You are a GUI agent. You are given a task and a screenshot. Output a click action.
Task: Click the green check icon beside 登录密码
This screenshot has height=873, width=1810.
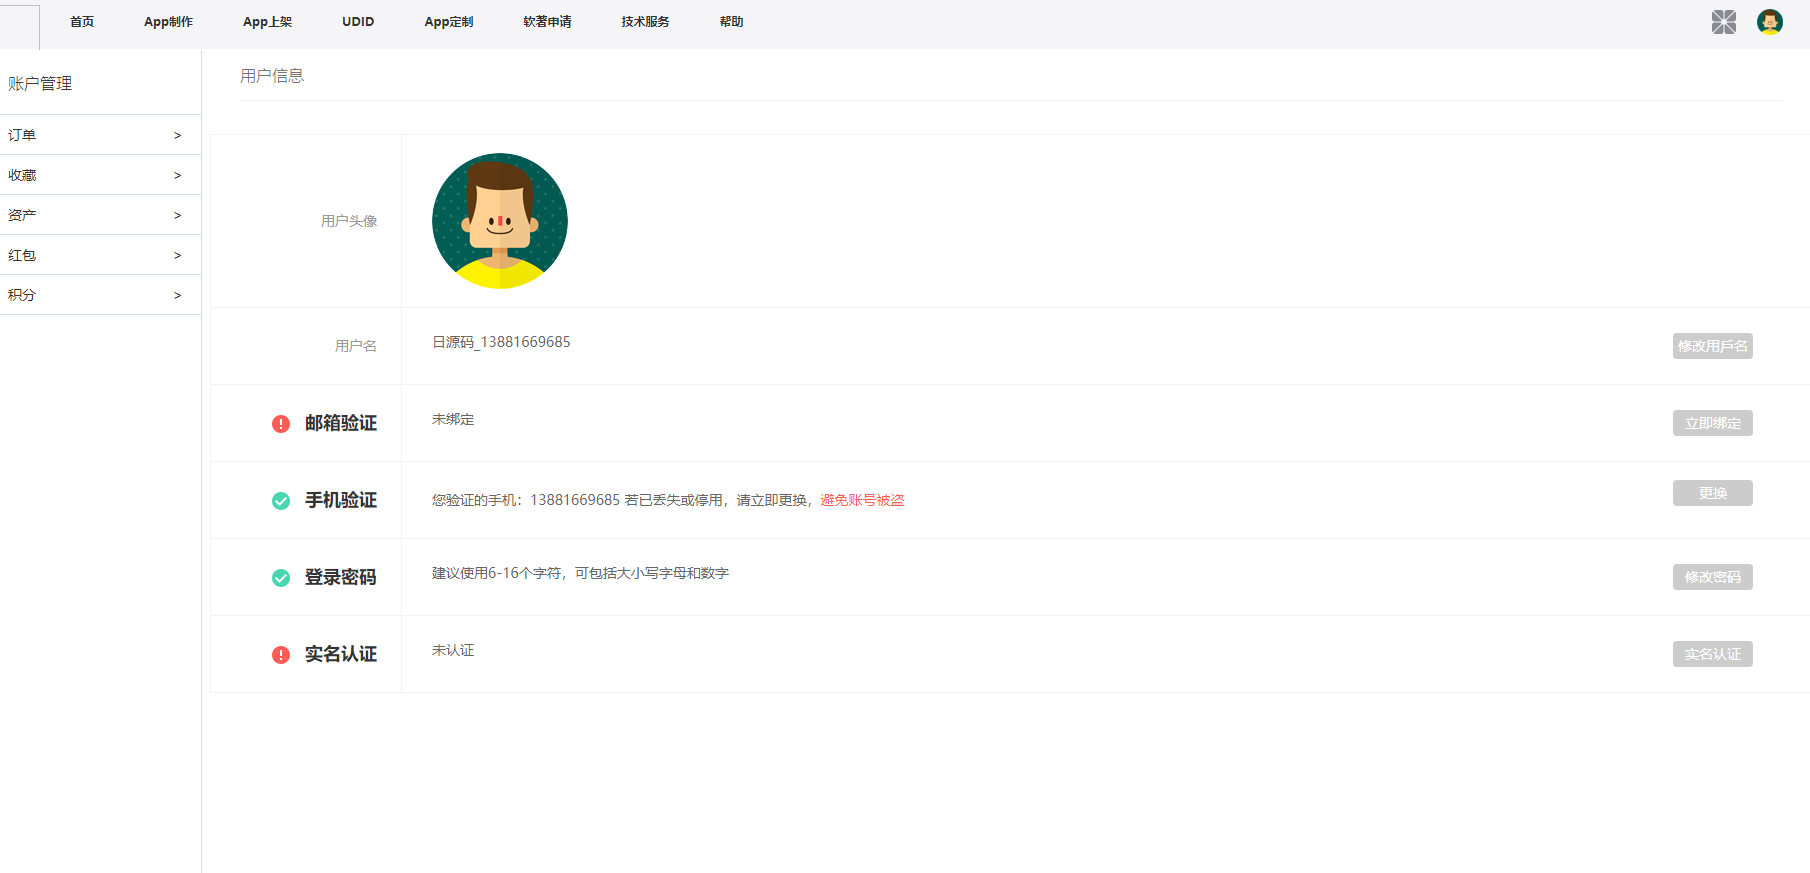tap(281, 578)
